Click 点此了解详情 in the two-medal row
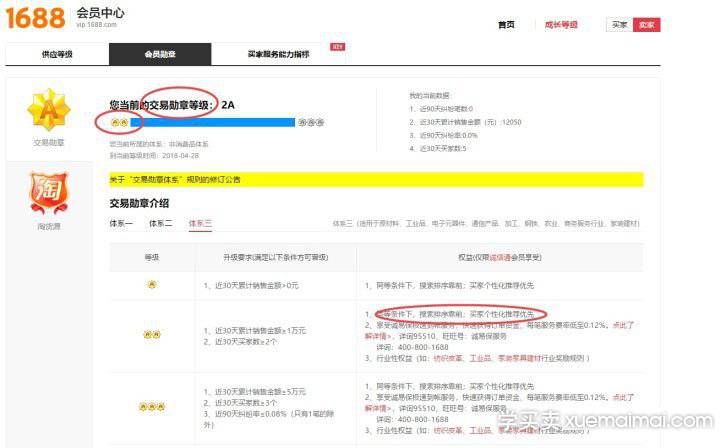 [499, 330]
